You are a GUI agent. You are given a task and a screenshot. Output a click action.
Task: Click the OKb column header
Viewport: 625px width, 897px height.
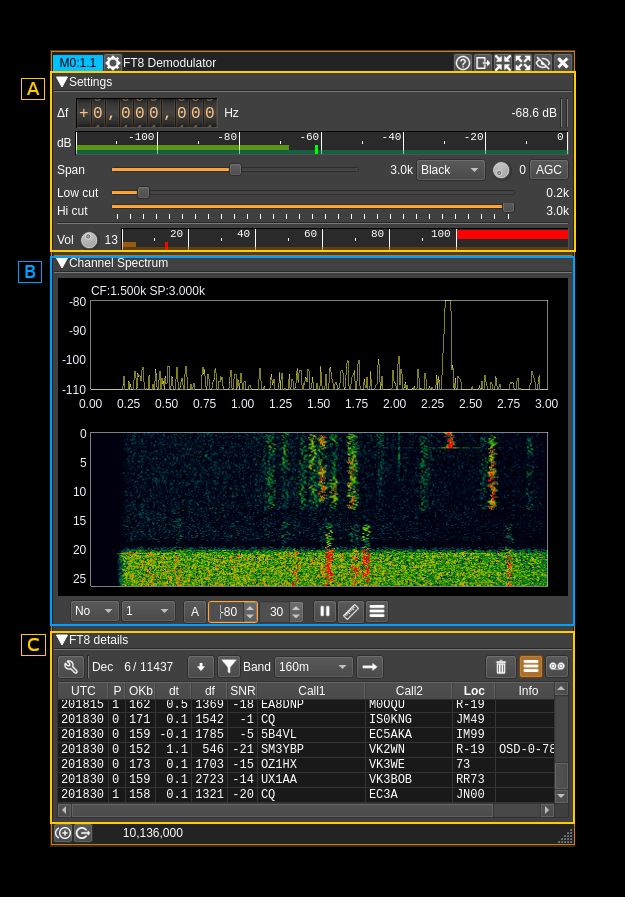tap(140, 690)
